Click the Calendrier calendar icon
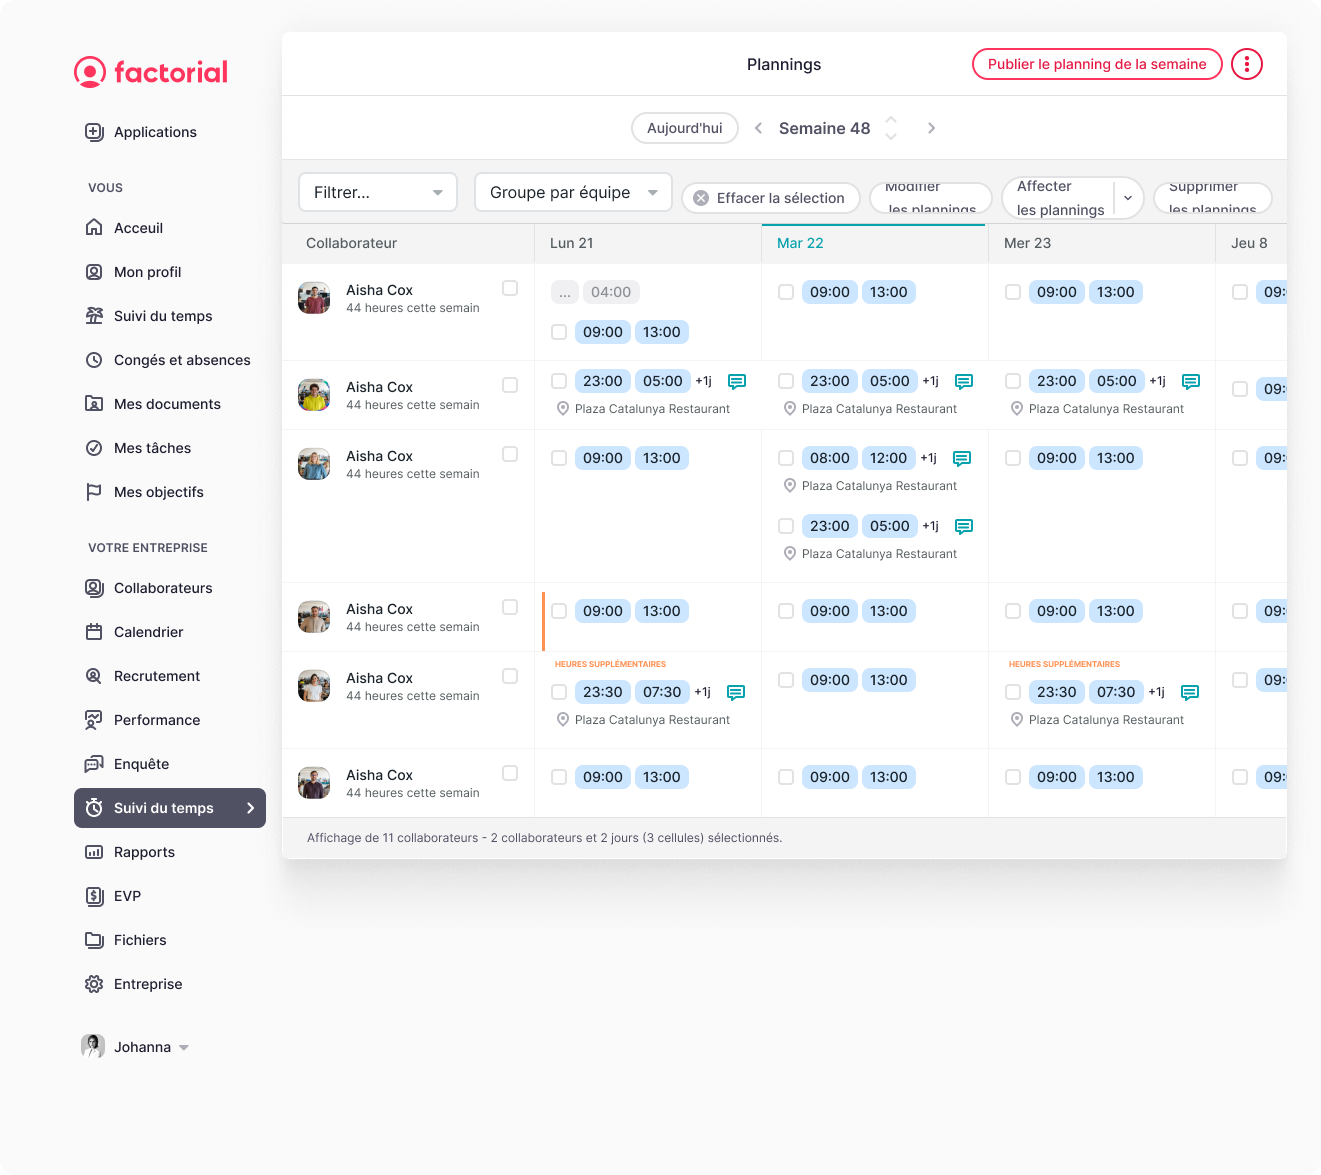 coord(94,632)
